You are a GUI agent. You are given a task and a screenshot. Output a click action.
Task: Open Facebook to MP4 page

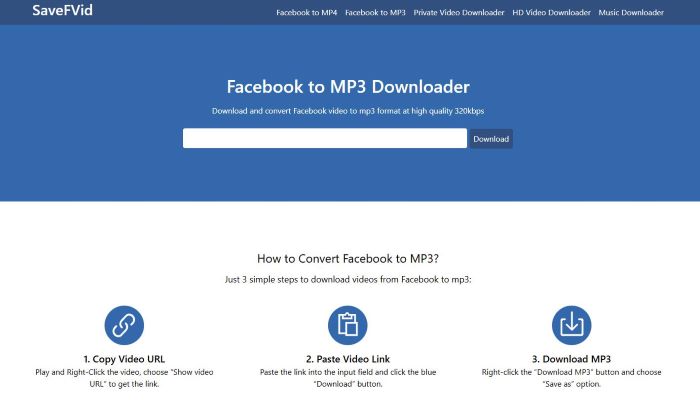click(x=306, y=12)
